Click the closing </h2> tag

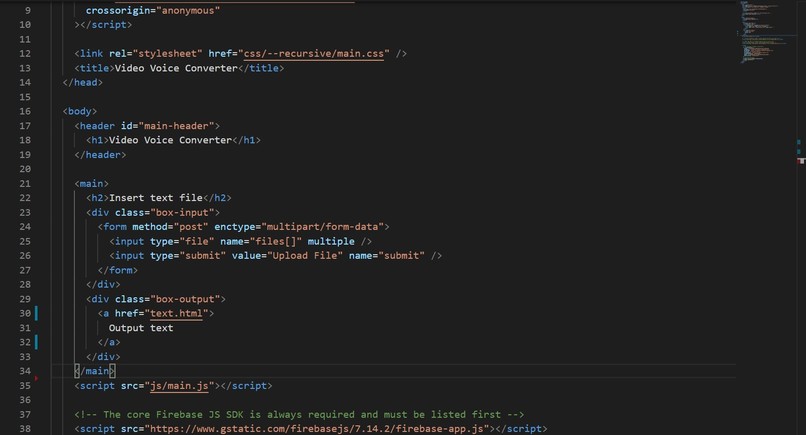pos(217,198)
